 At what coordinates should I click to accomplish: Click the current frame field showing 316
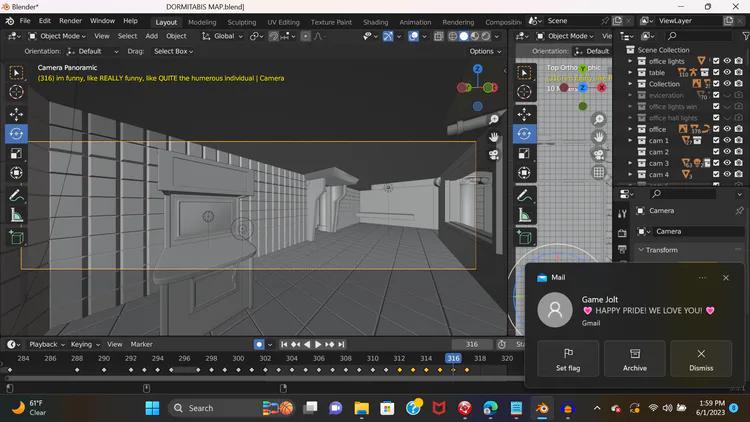[x=472, y=344]
